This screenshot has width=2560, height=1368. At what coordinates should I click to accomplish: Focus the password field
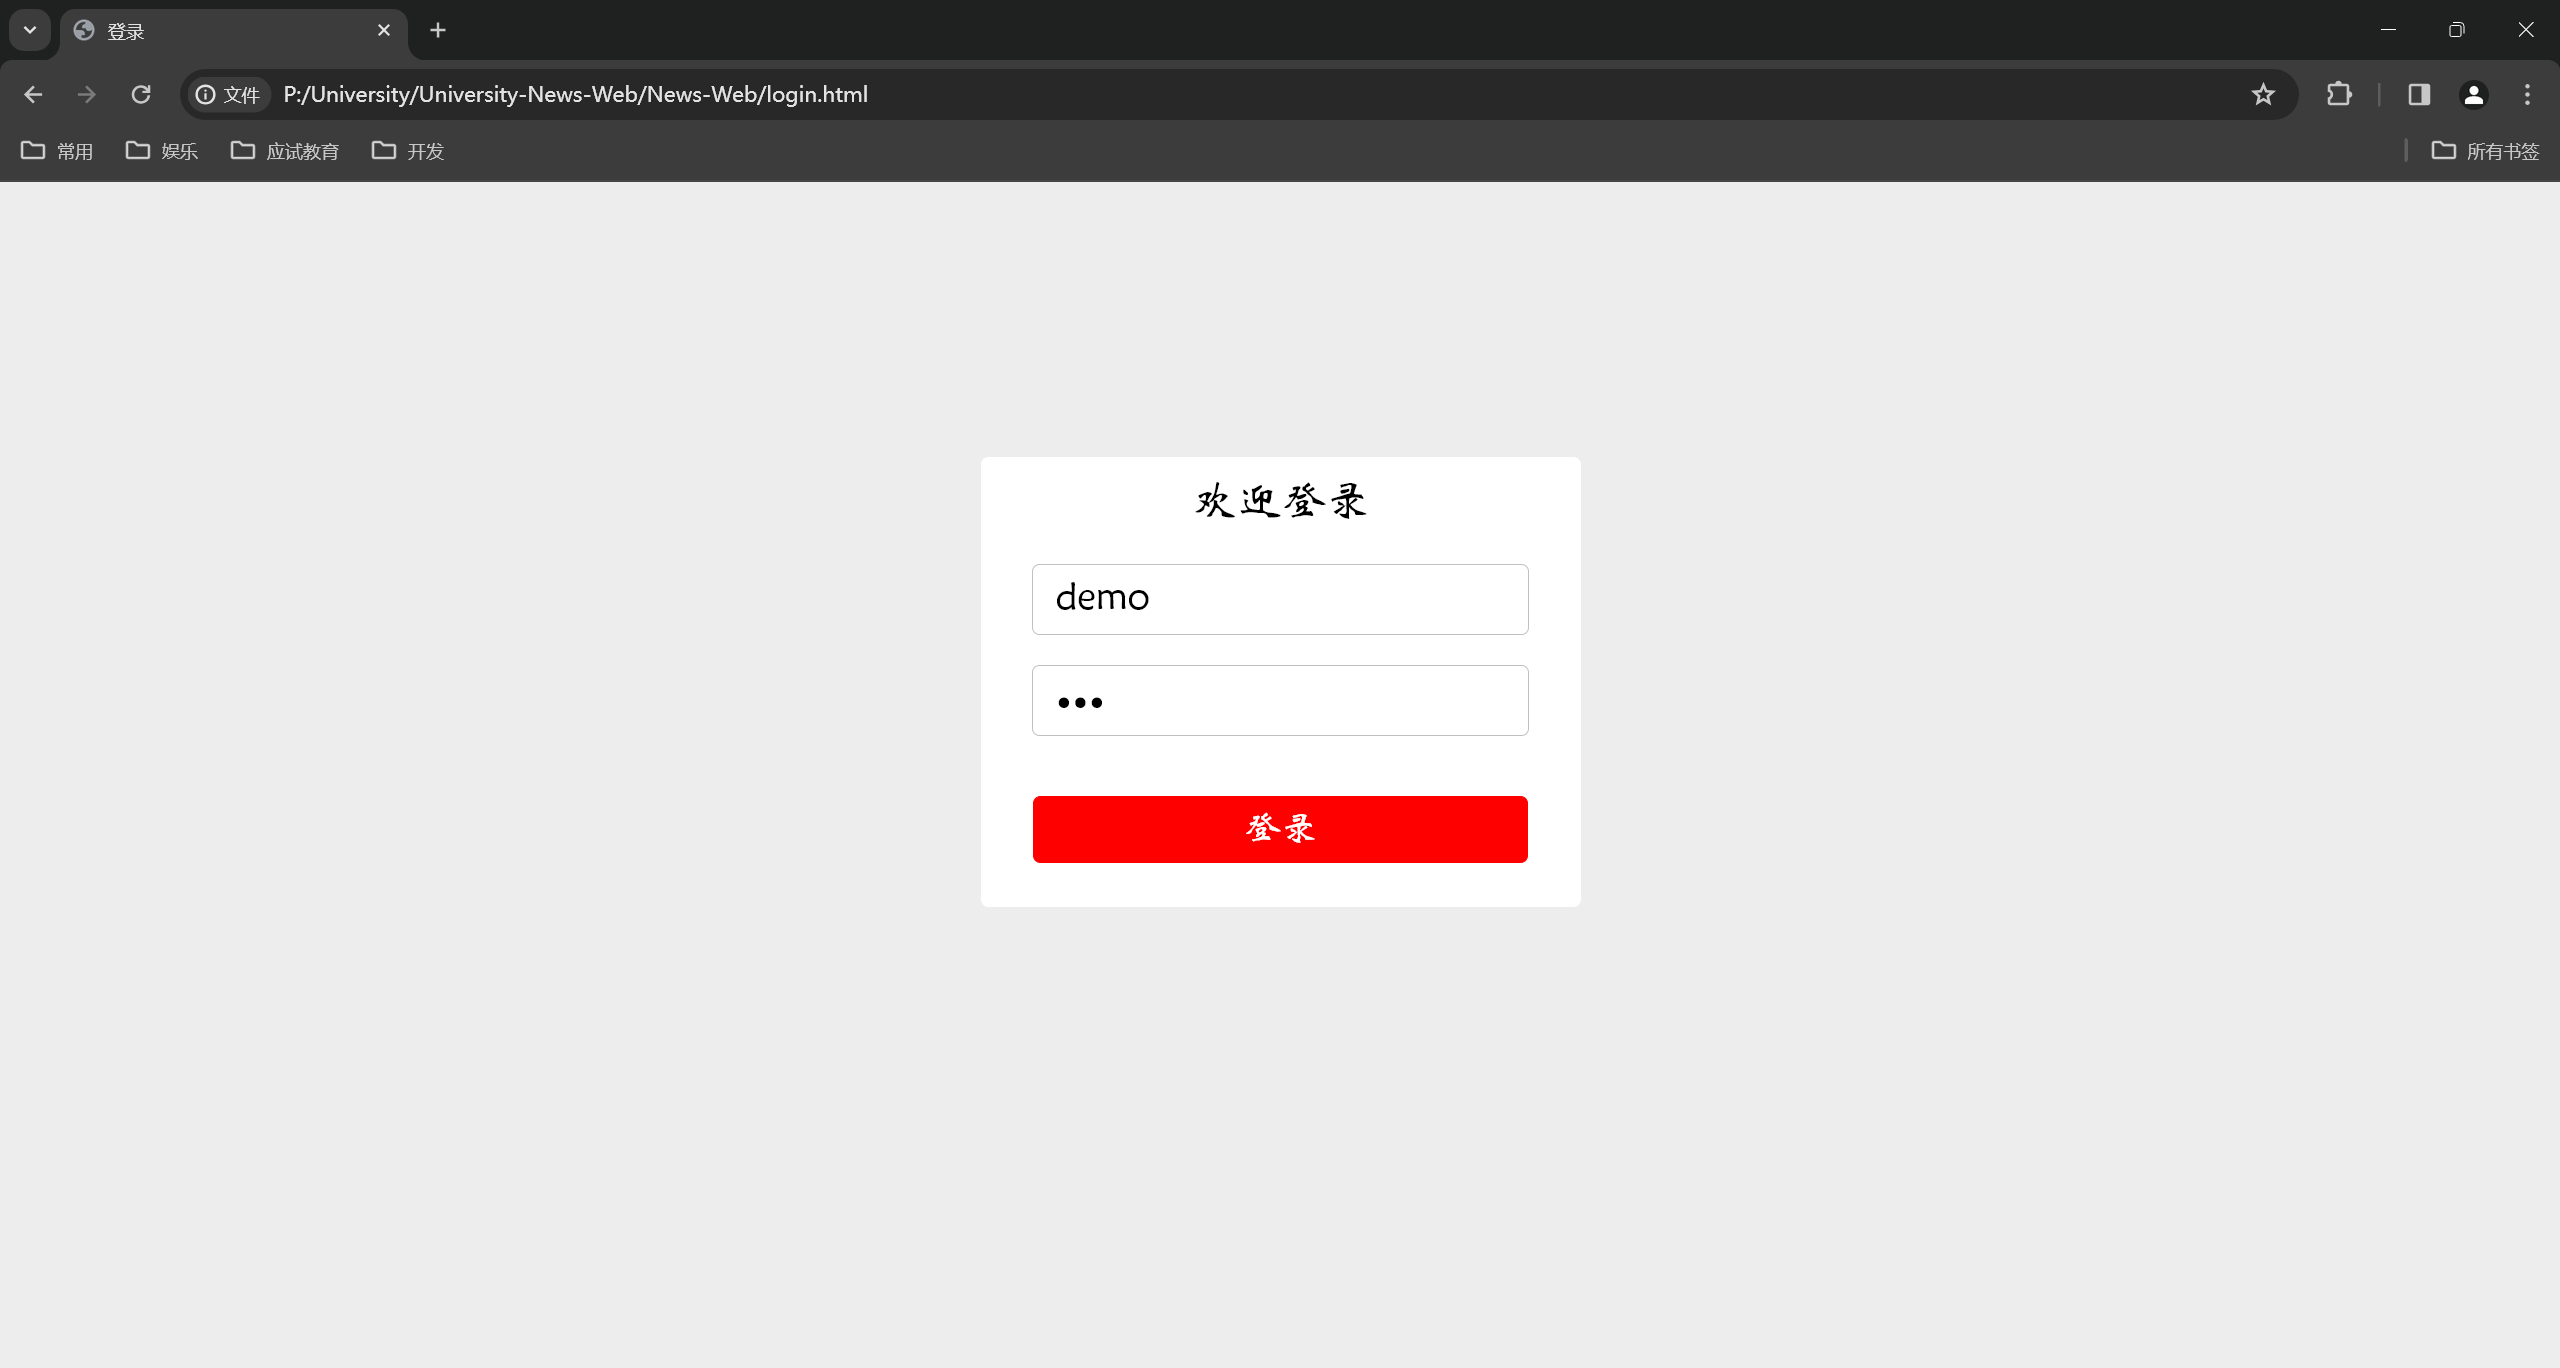point(1280,700)
